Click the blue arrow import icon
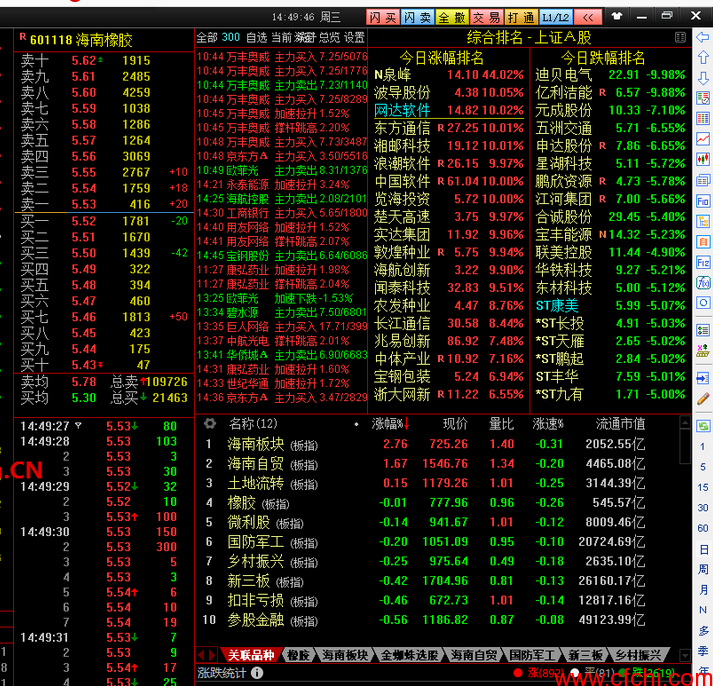713x686 pixels. point(703,378)
